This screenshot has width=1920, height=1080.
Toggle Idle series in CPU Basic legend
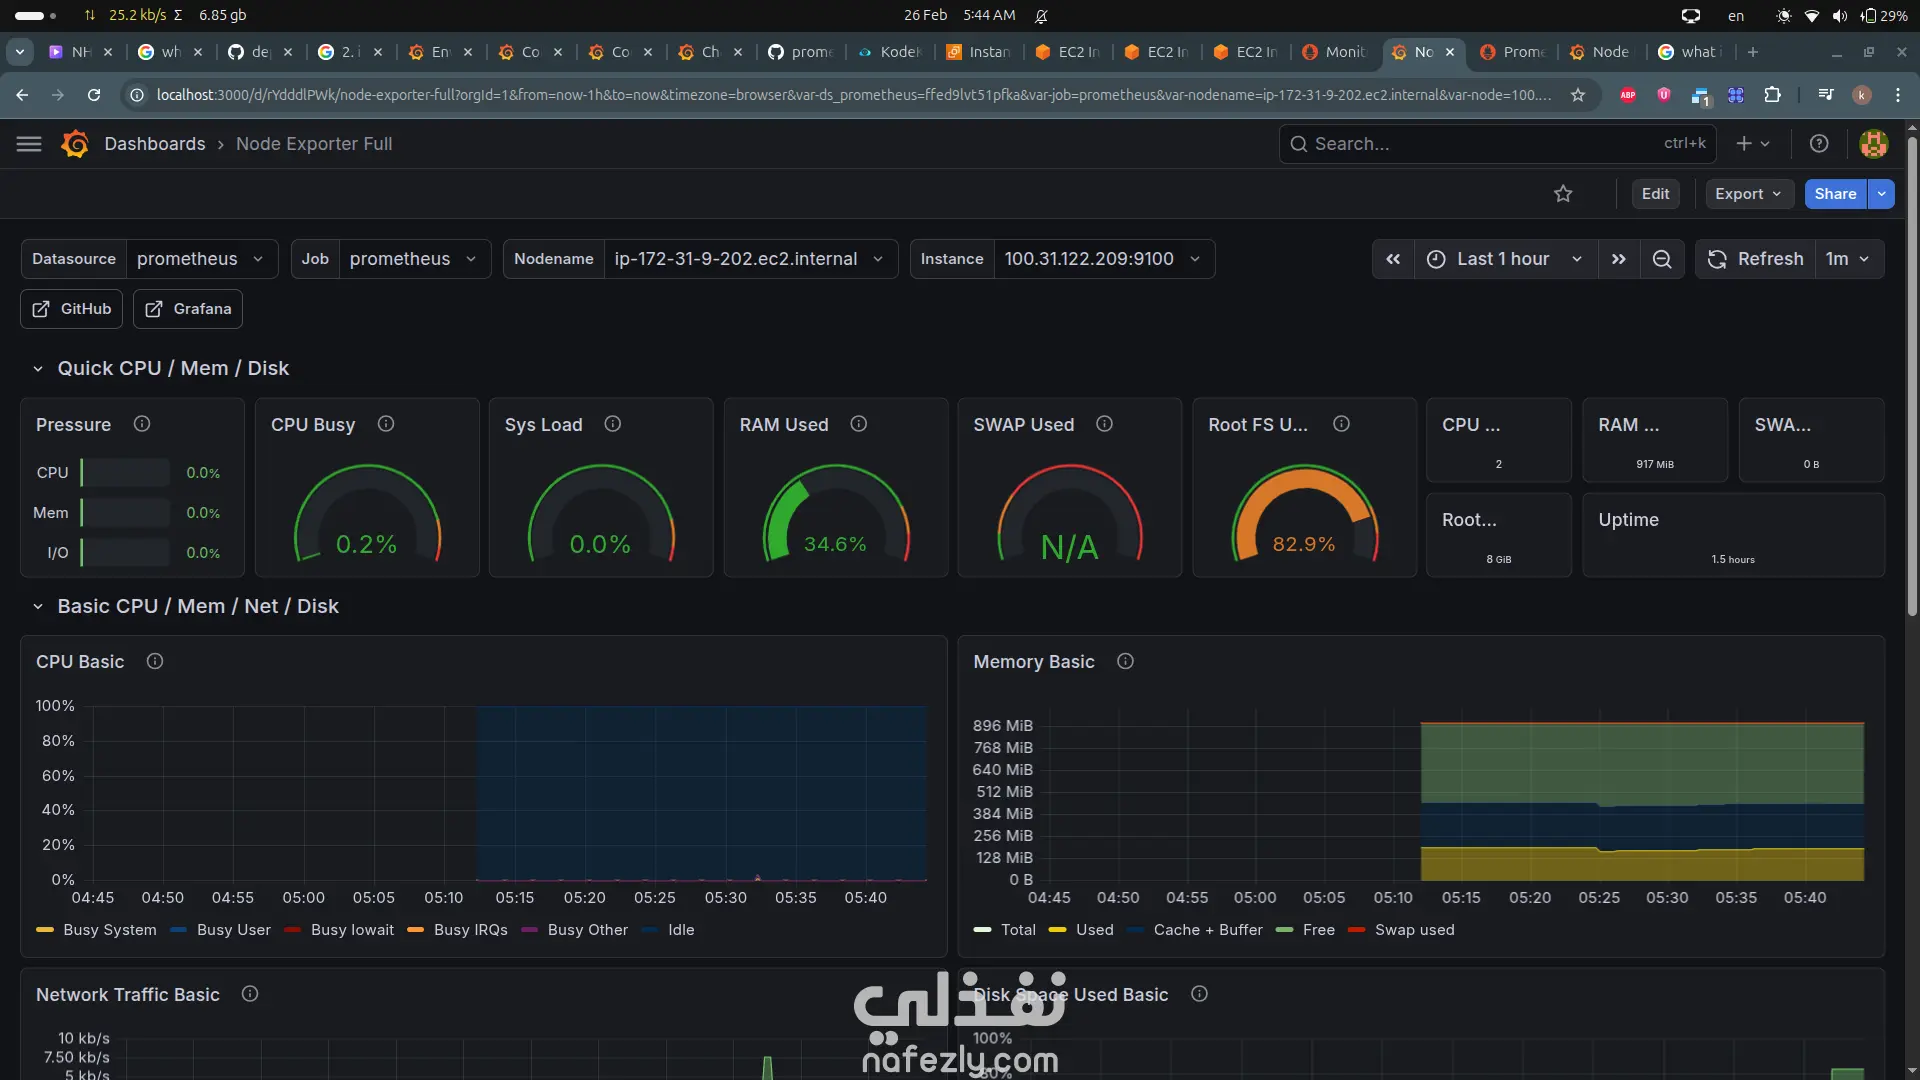pos(680,930)
